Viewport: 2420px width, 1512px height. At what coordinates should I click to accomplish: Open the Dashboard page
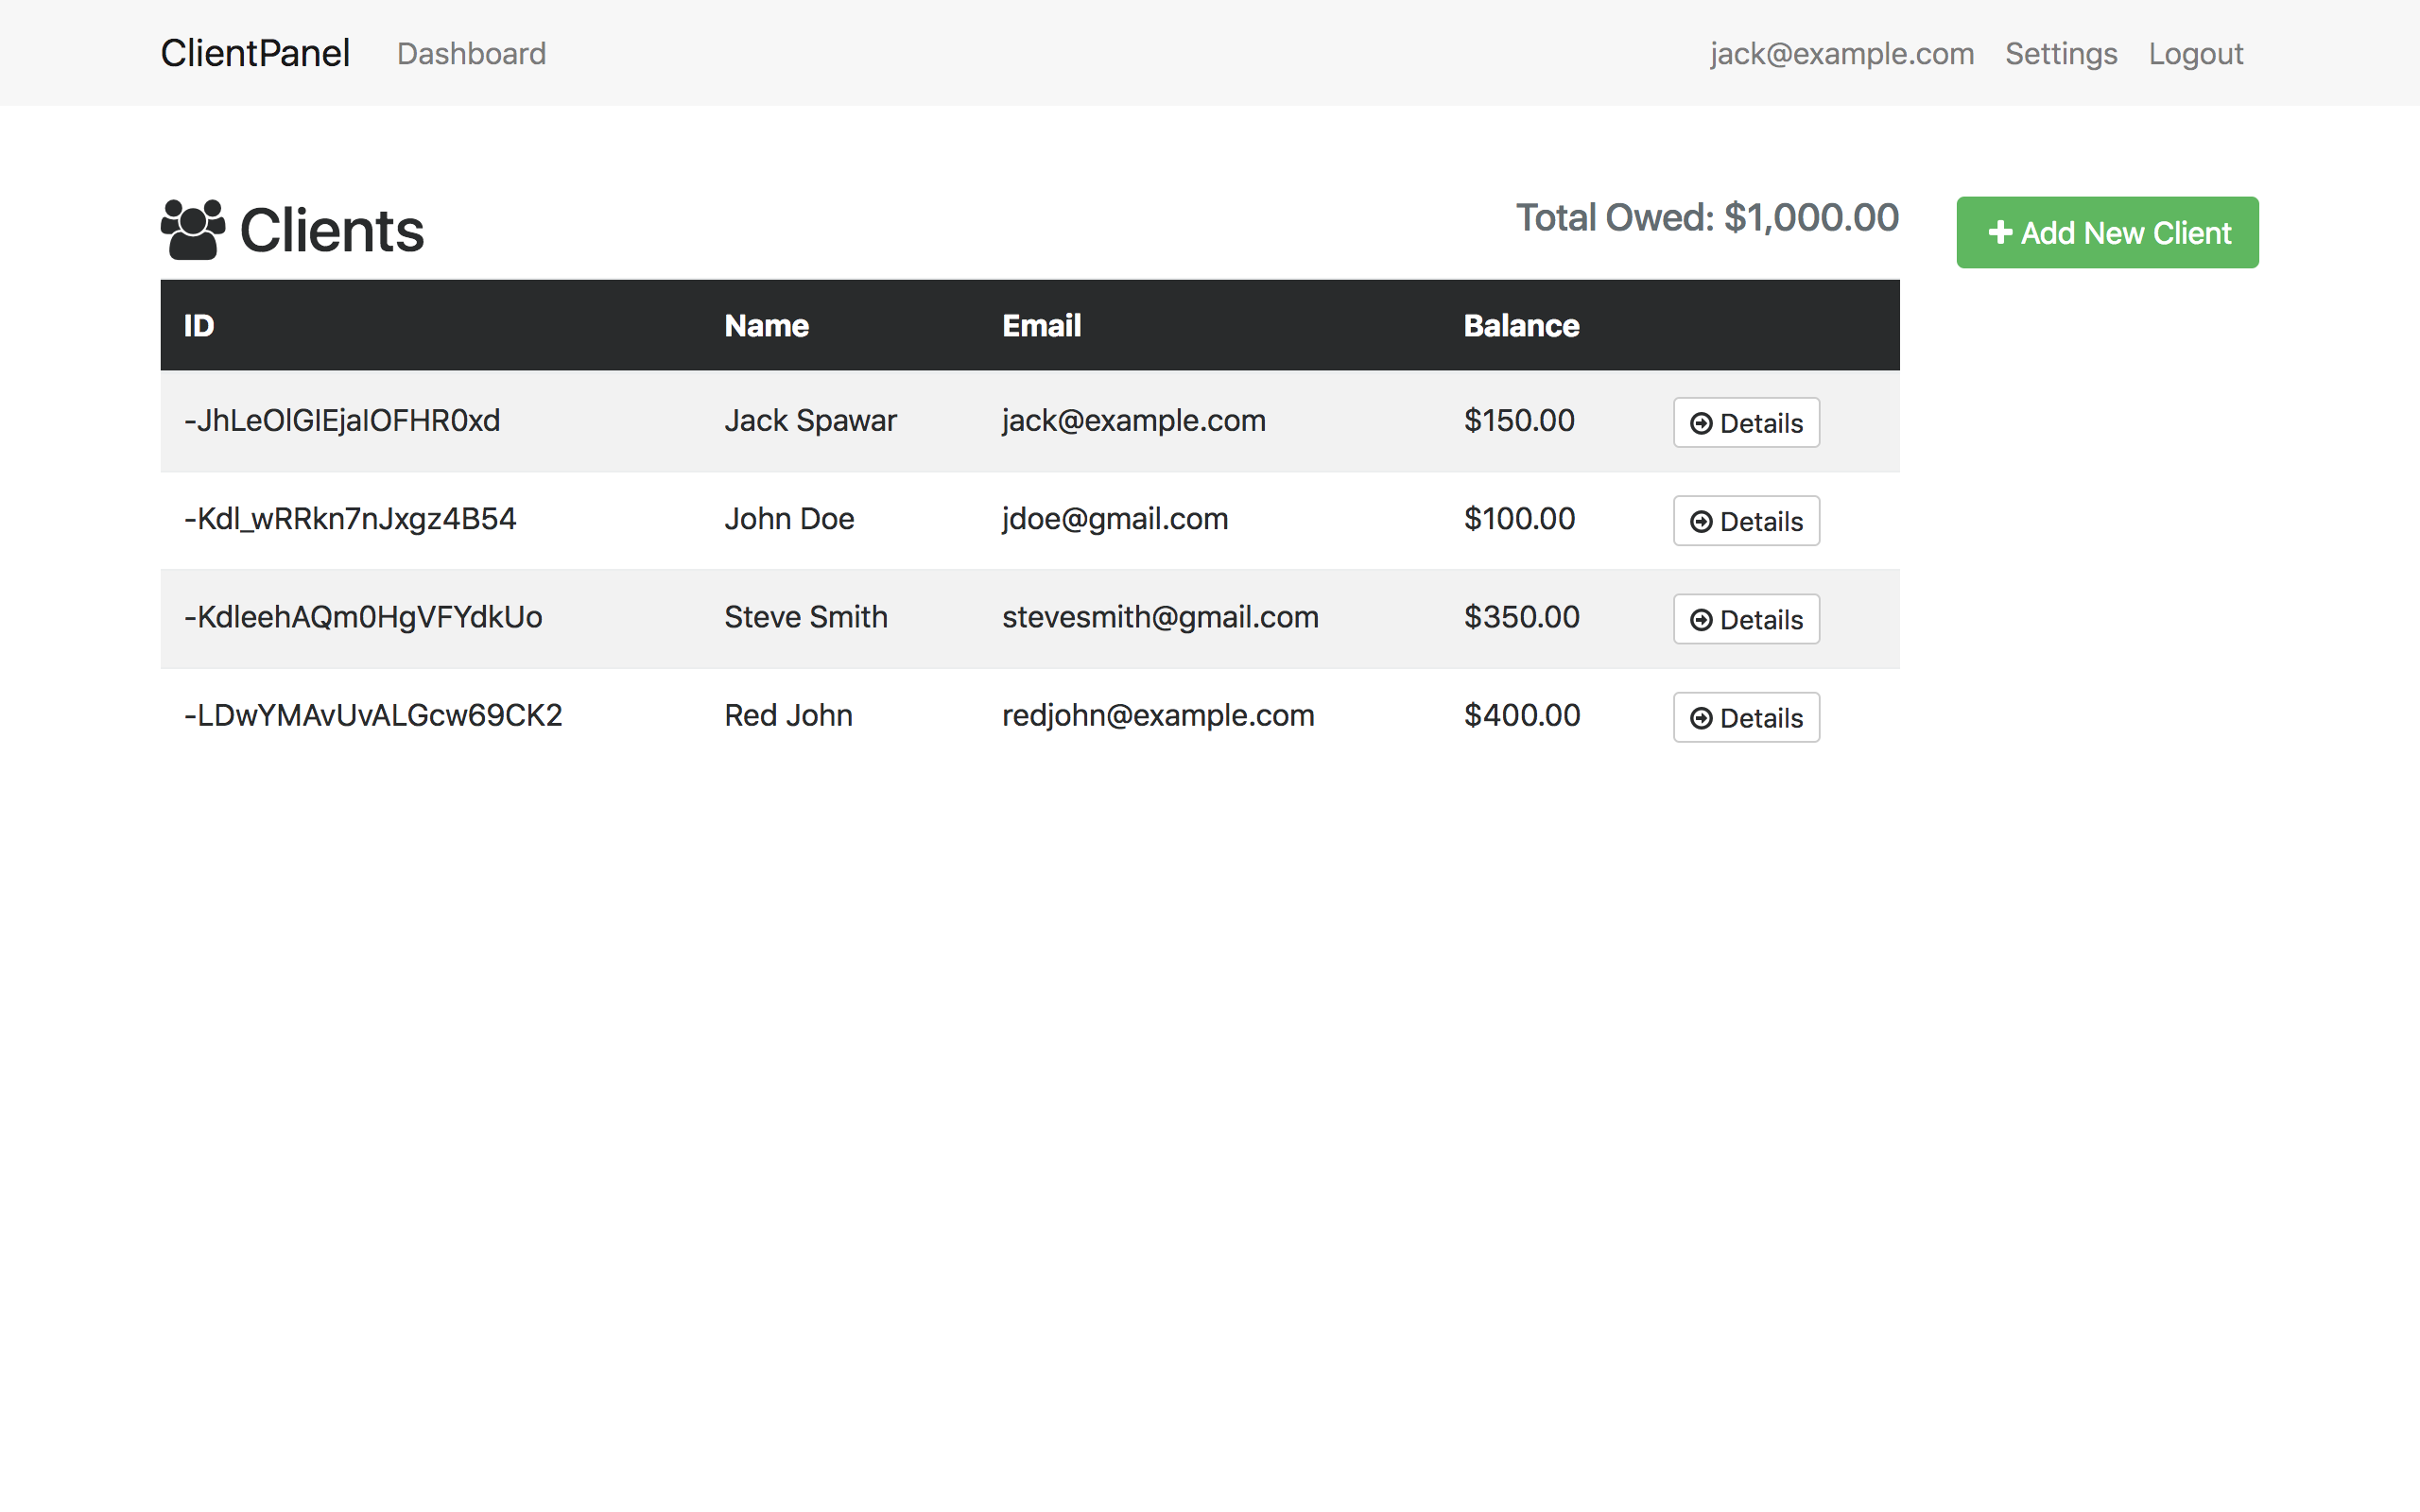(471, 53)
